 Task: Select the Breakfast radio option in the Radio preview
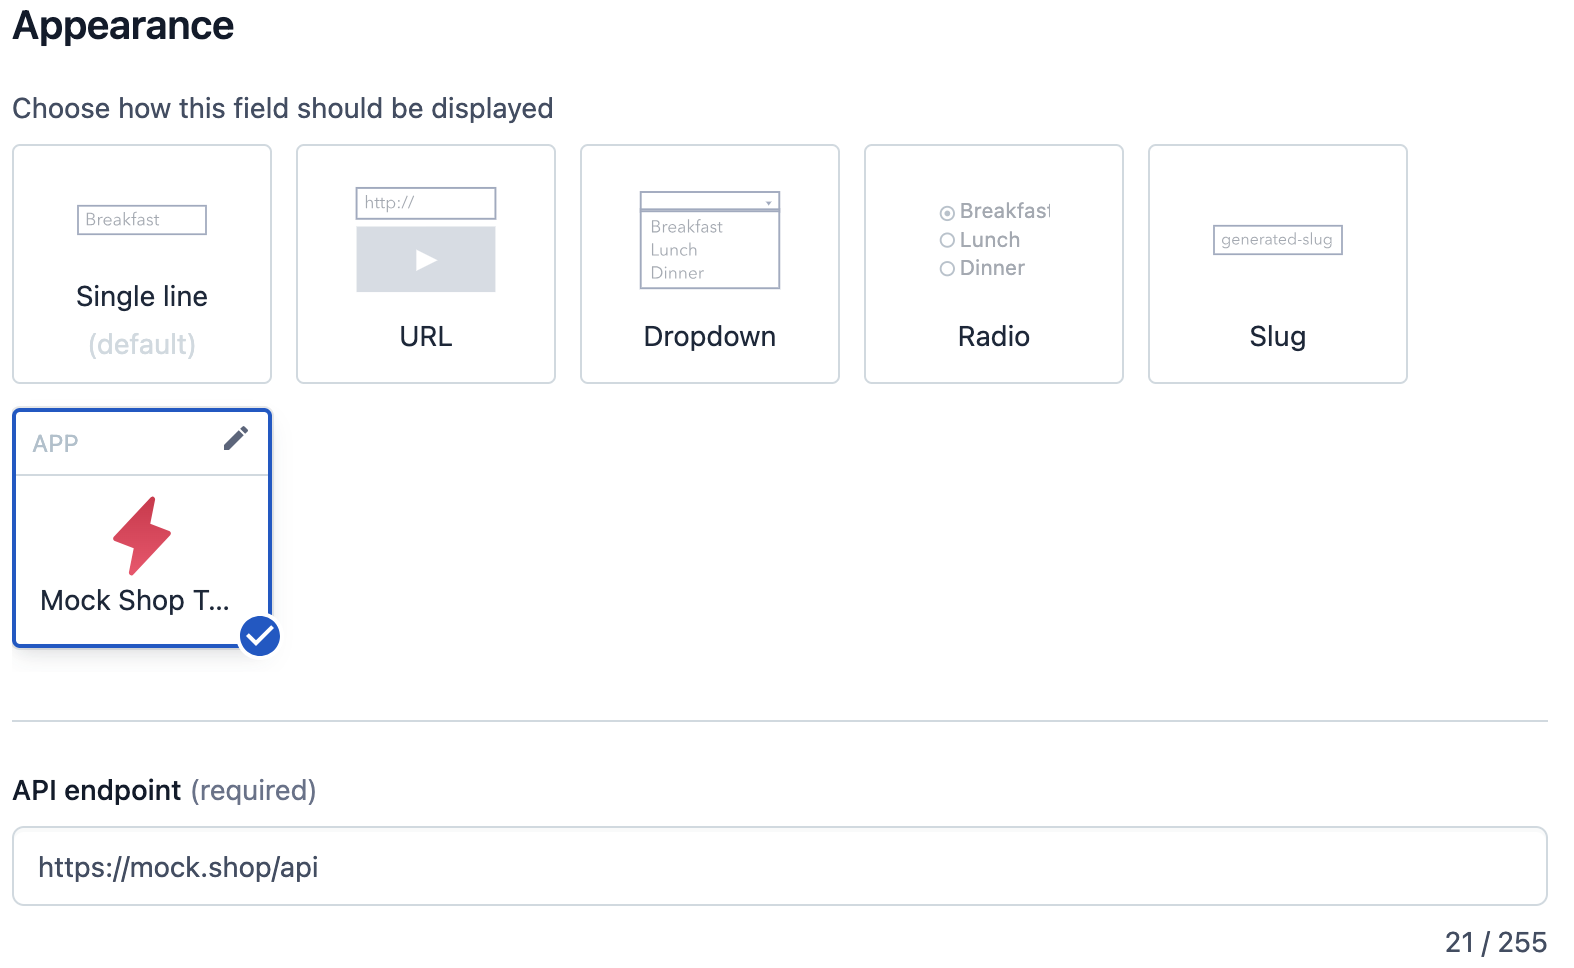(x=947, y=213)
